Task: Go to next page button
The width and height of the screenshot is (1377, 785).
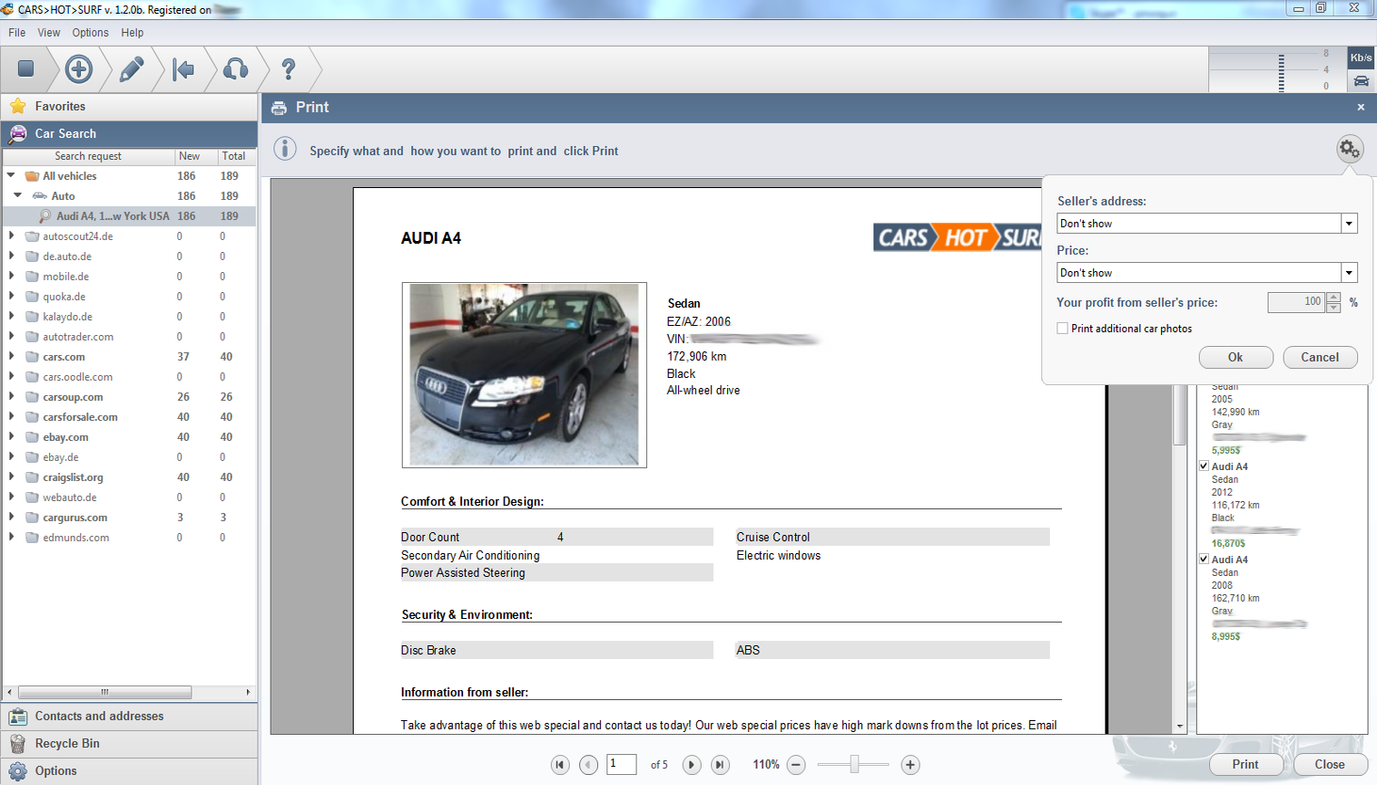Action: tap(691, 765)
